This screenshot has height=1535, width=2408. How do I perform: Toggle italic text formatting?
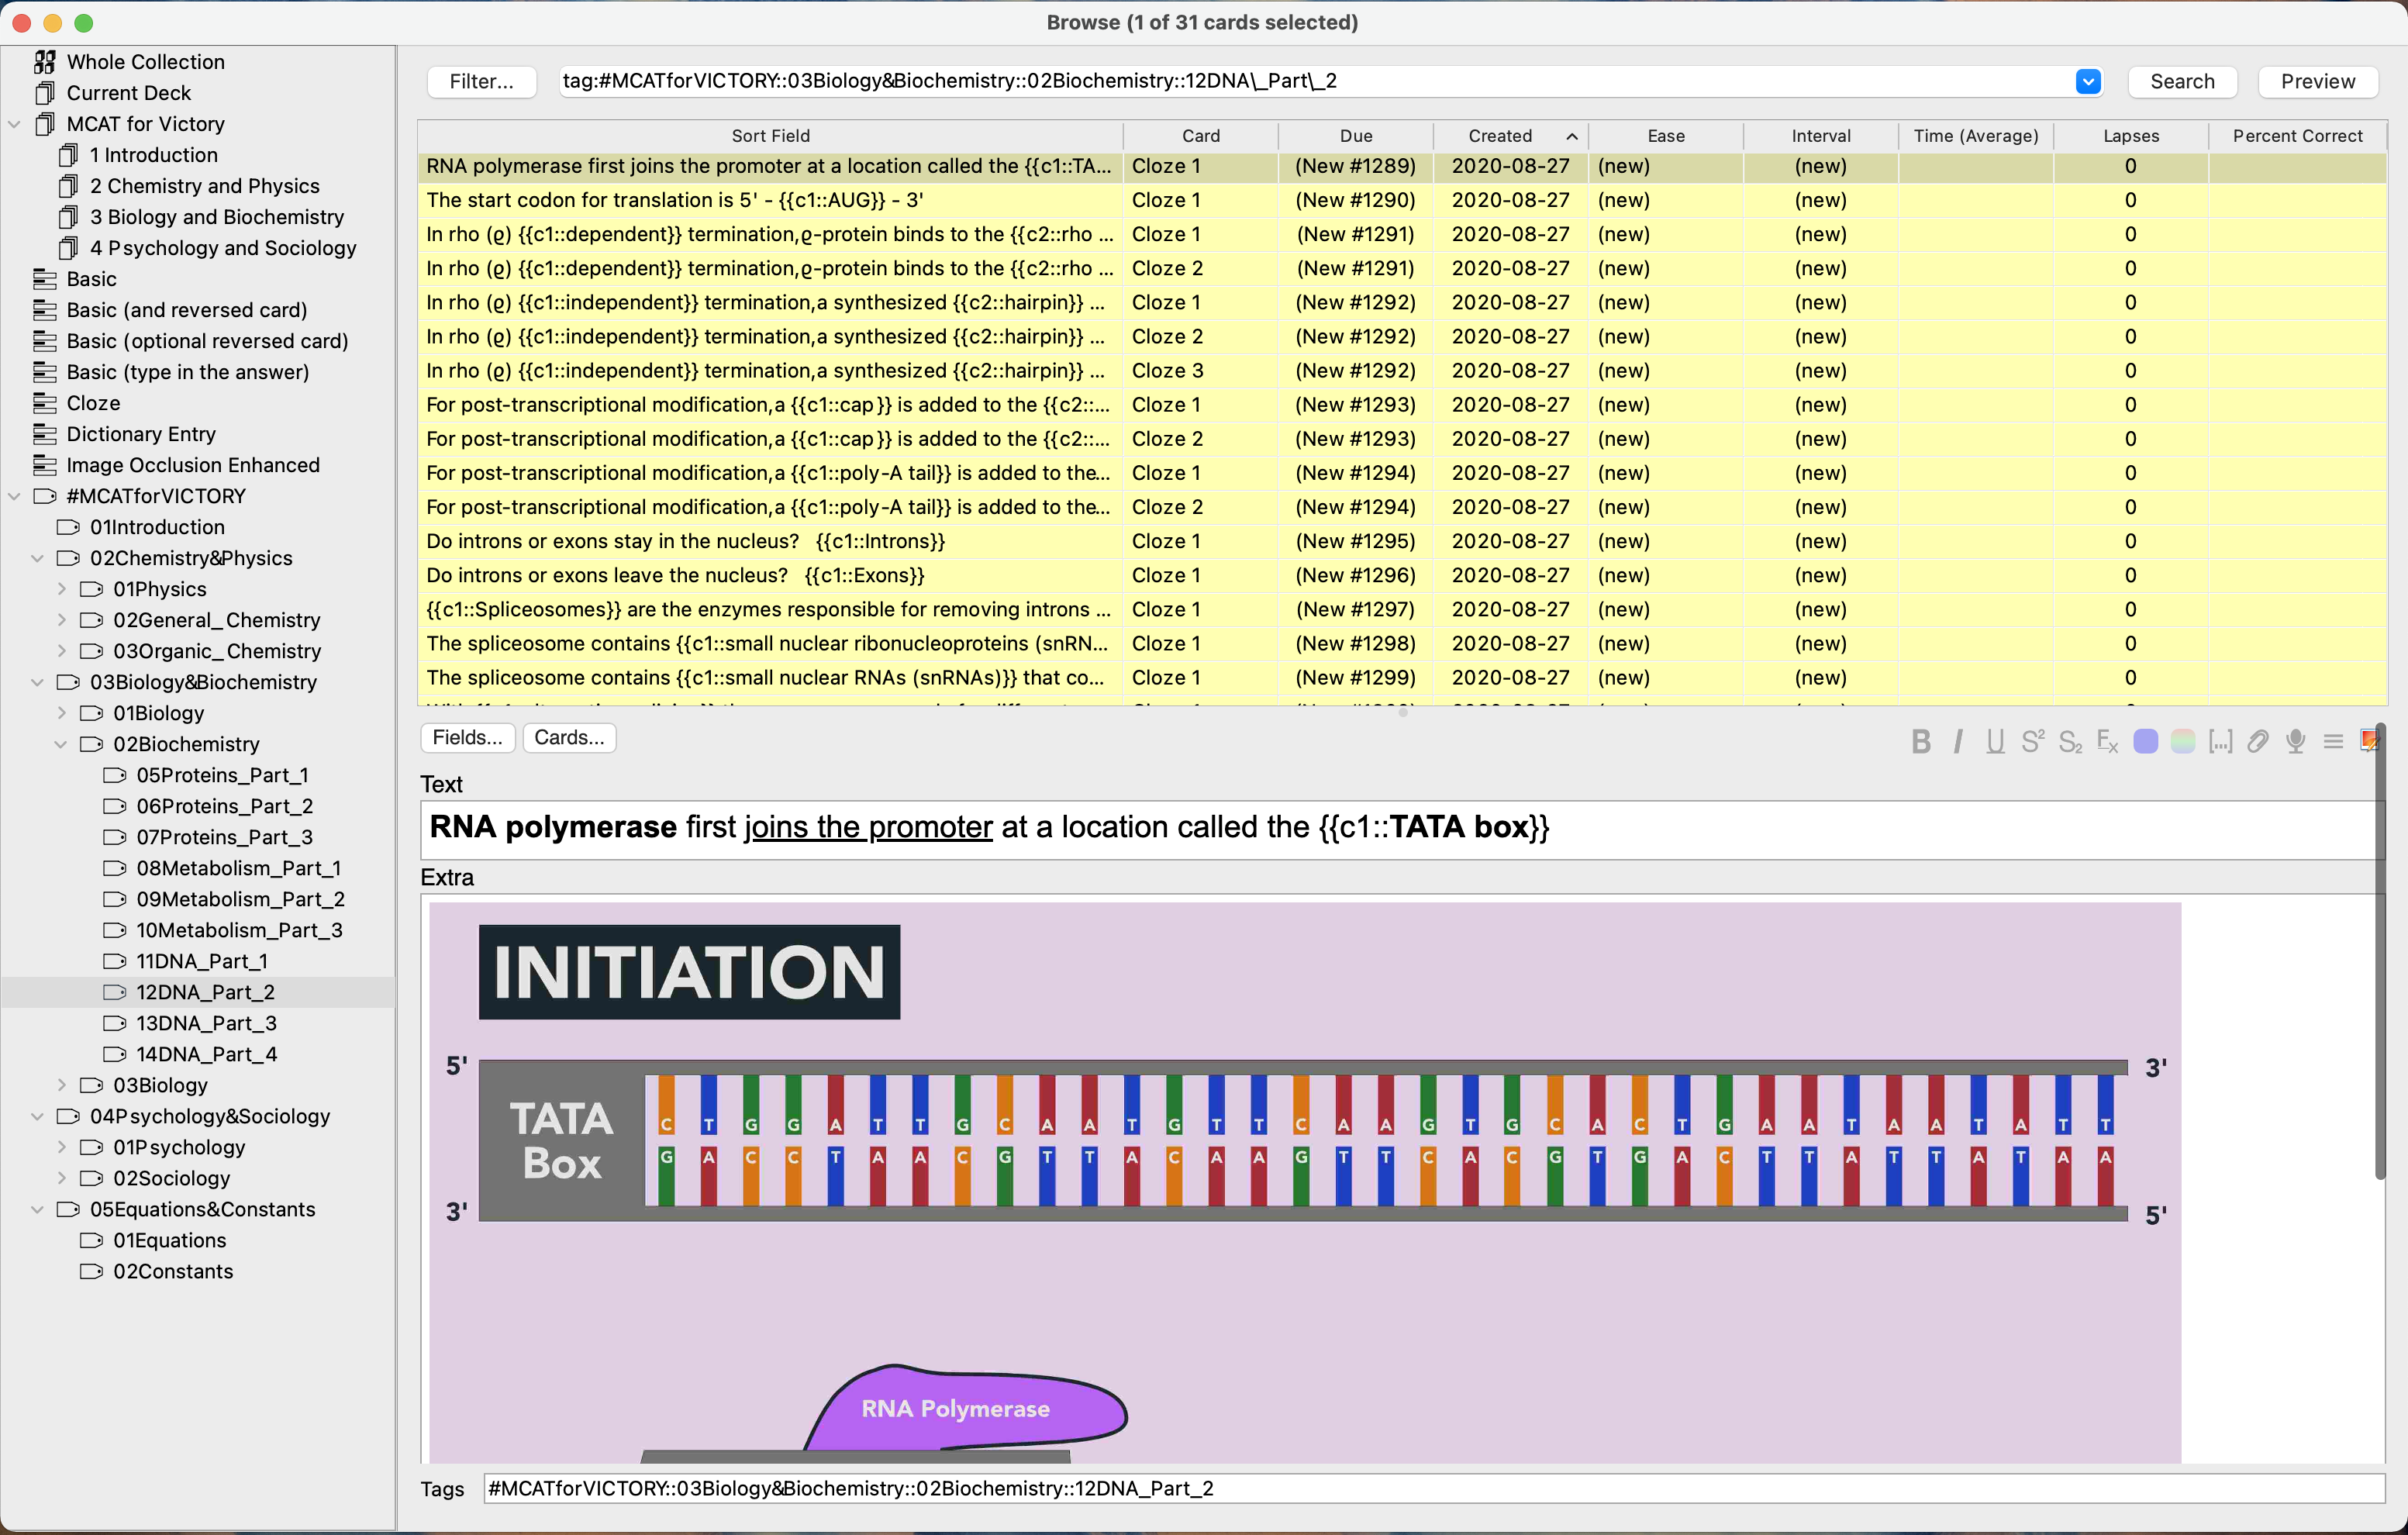coord(1958,741)
